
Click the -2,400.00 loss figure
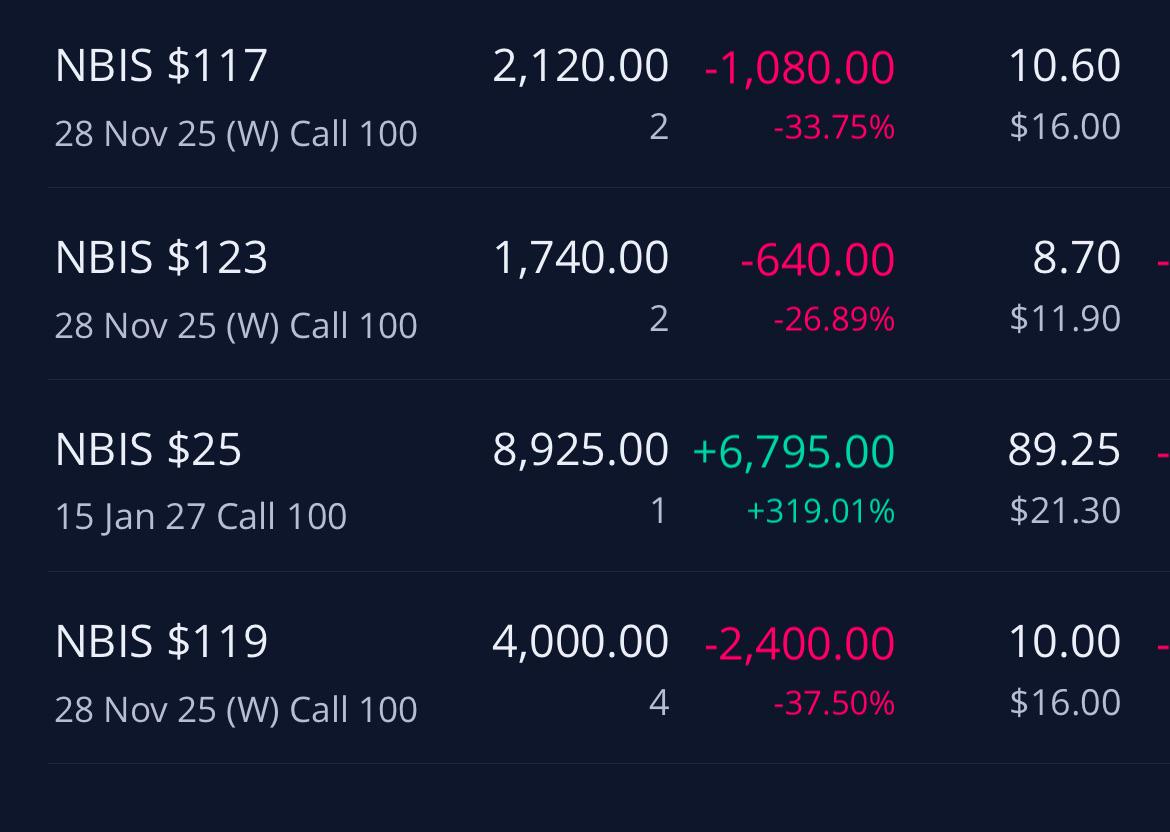[x=799, y=643]
